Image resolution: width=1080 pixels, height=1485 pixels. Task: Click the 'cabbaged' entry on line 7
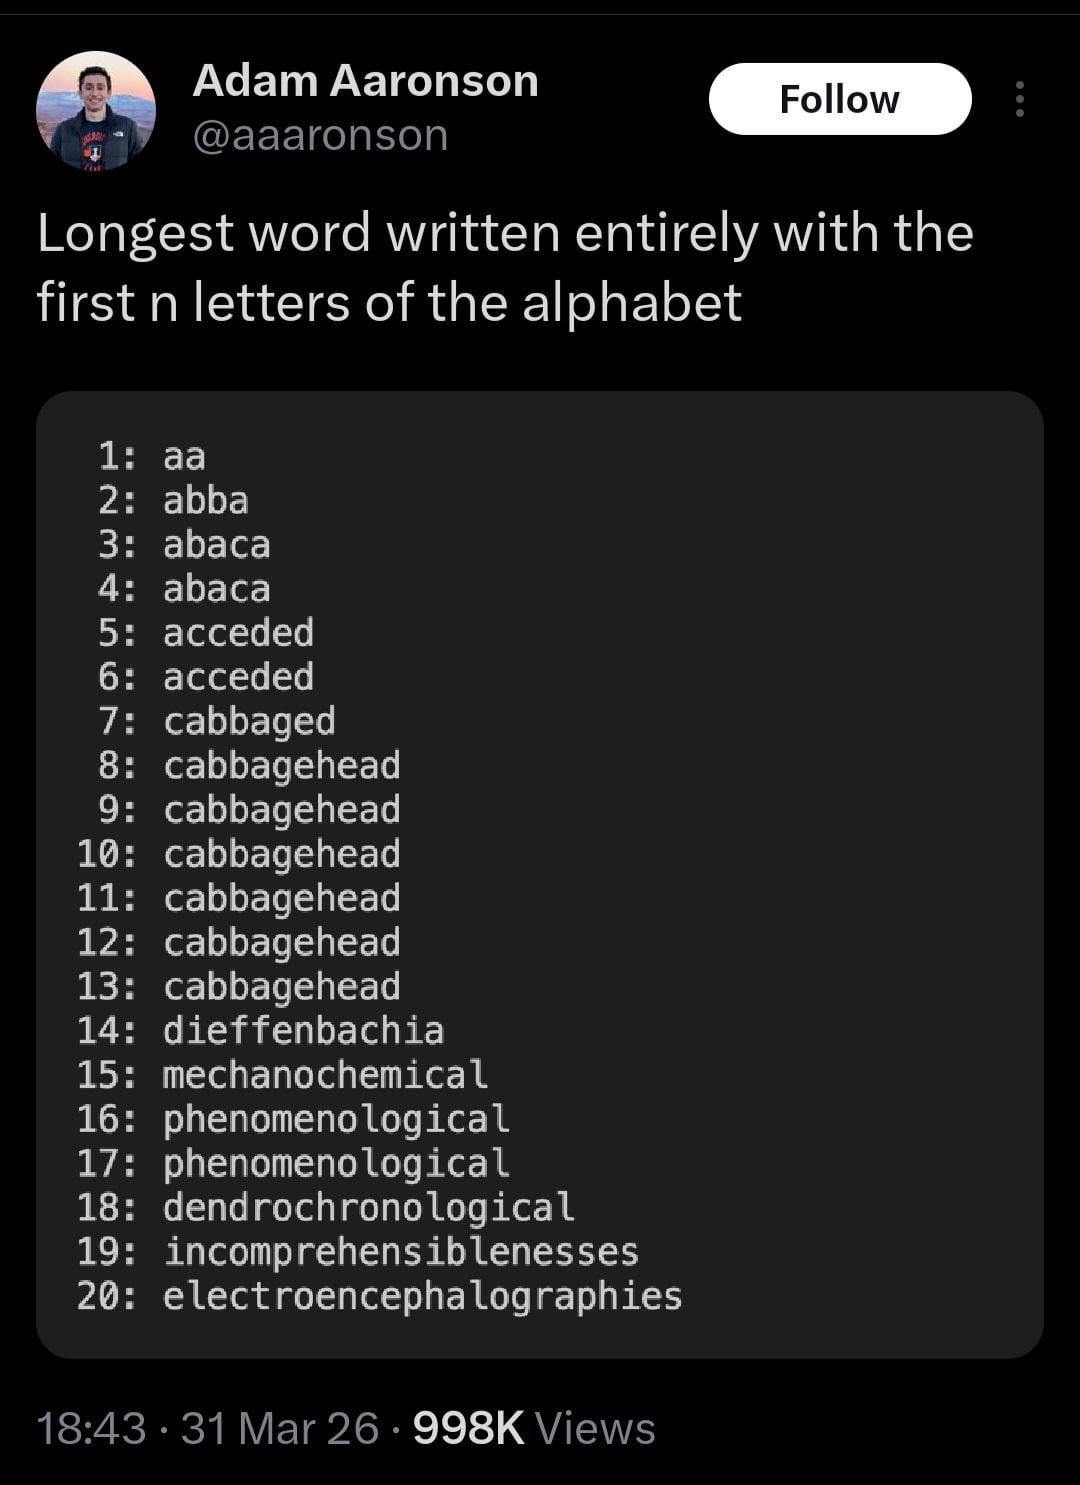(249, 722)
